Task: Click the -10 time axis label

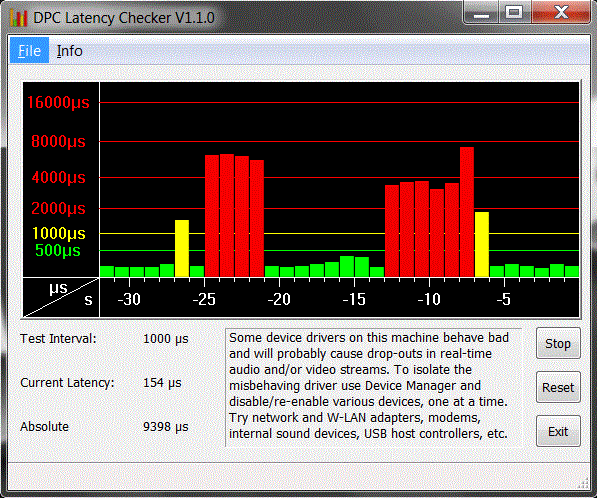Action: coord(429,299)
